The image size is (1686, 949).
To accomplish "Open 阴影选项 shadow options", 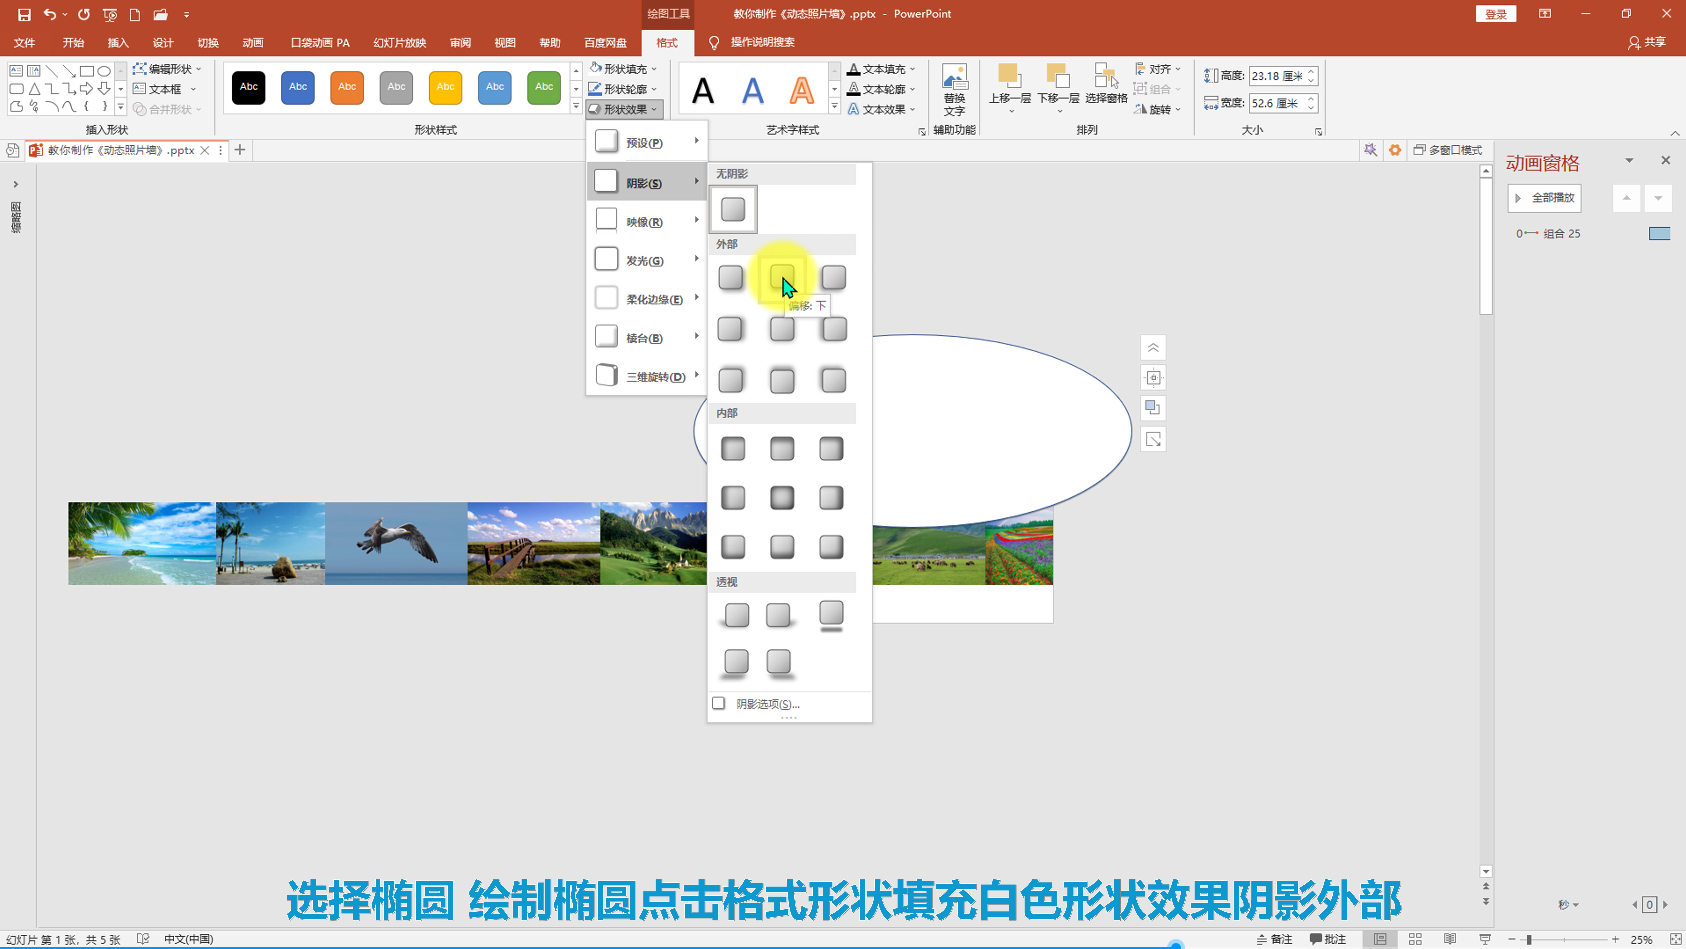I will coord(767,704).
